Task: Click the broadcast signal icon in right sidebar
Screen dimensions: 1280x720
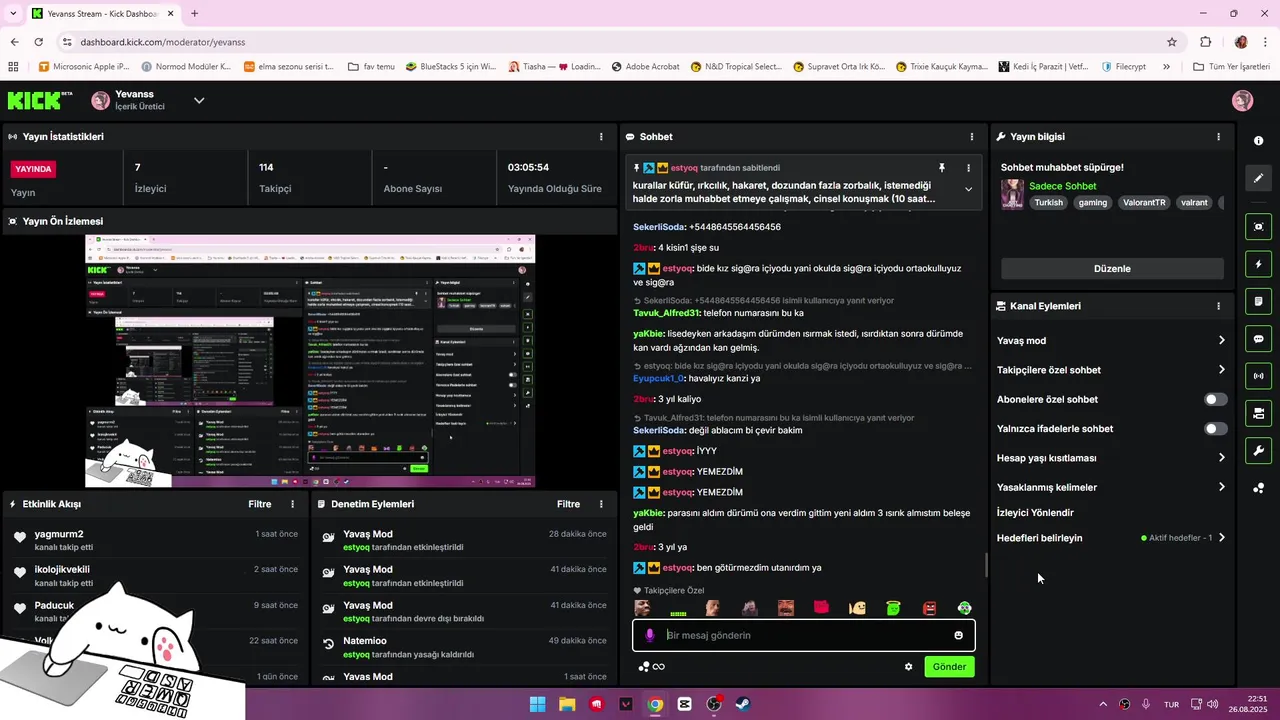Action: click(x=1258, y=376)
